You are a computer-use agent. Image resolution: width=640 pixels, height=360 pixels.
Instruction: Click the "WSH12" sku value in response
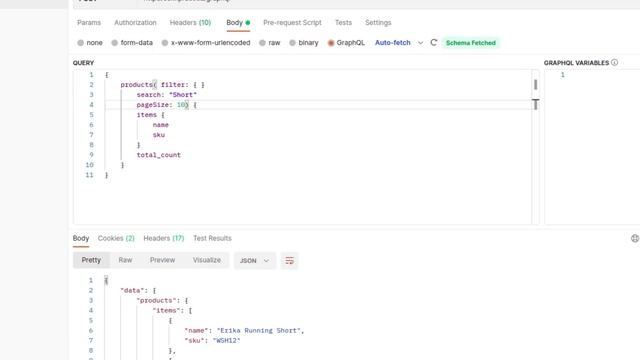227,341
